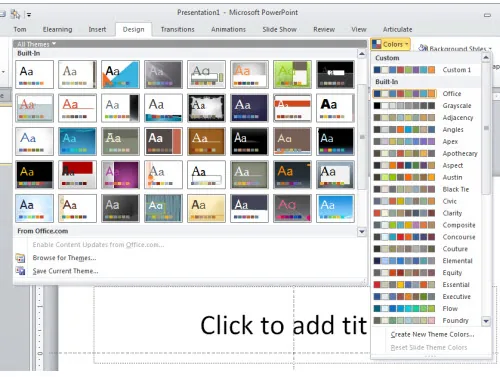Image resolution: width=500 pixels, height=377 pixels.
Task: Select the Office color scheme
Action: point(427,94)
